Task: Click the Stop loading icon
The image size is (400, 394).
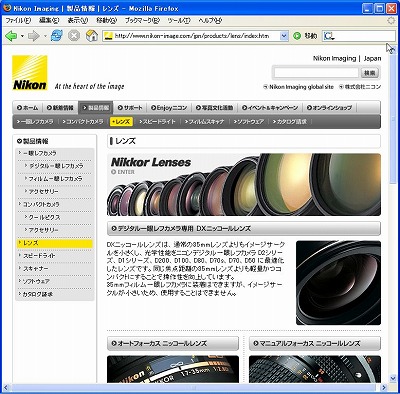Action: click(74, 36)
